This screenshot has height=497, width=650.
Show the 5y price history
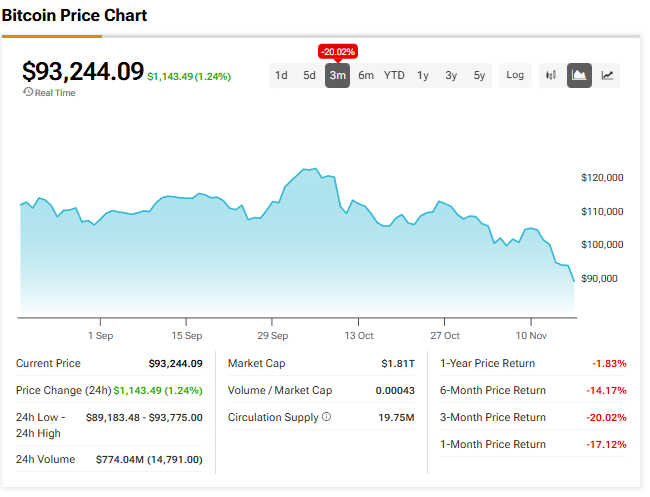click(479, 75)
